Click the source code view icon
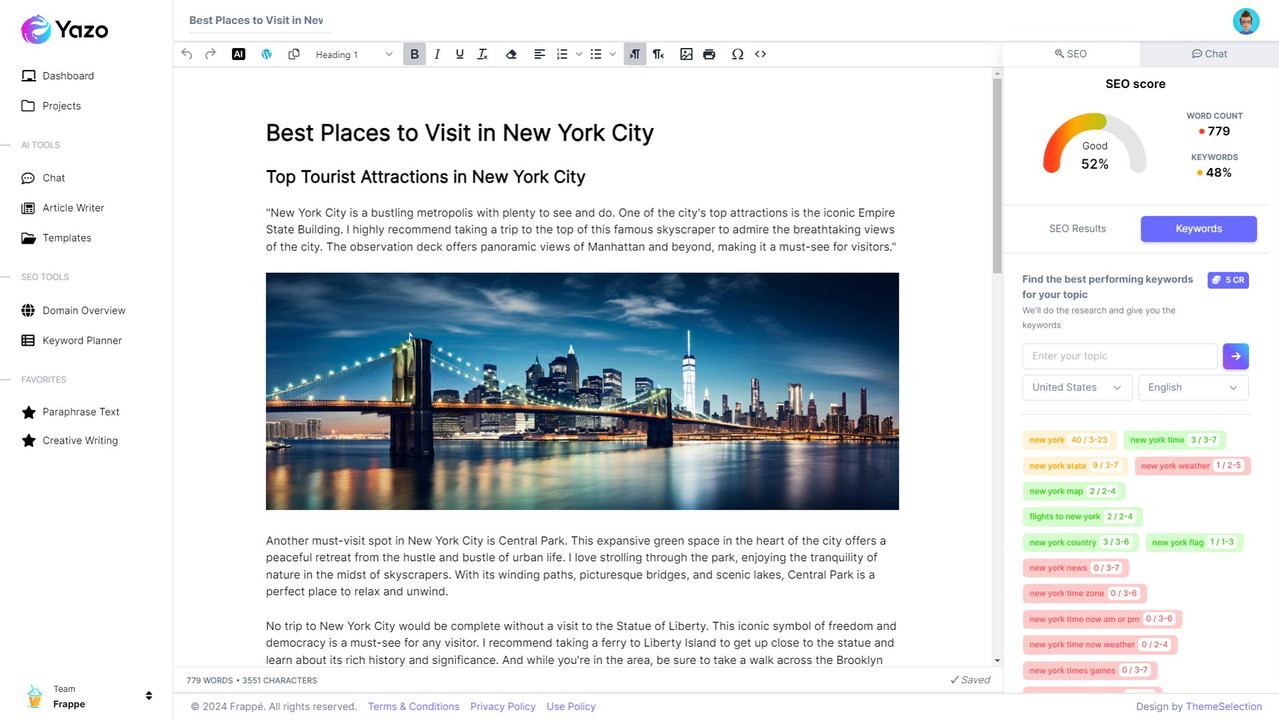 (760, 54)
